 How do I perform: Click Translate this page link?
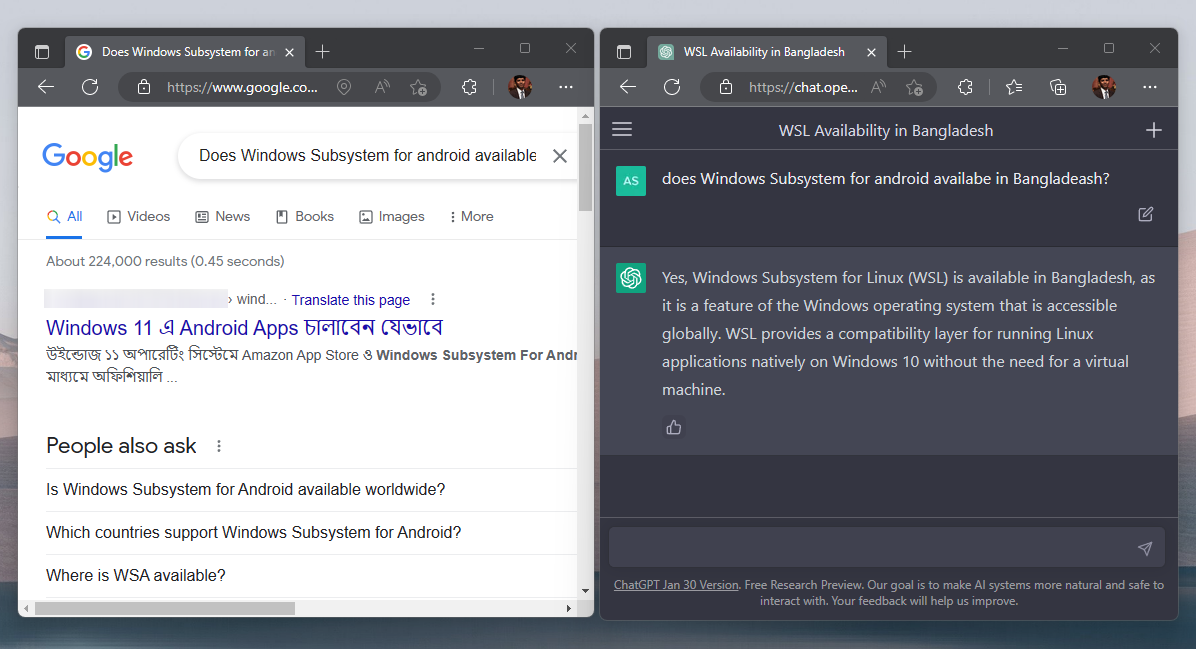[x=351, y=300]
